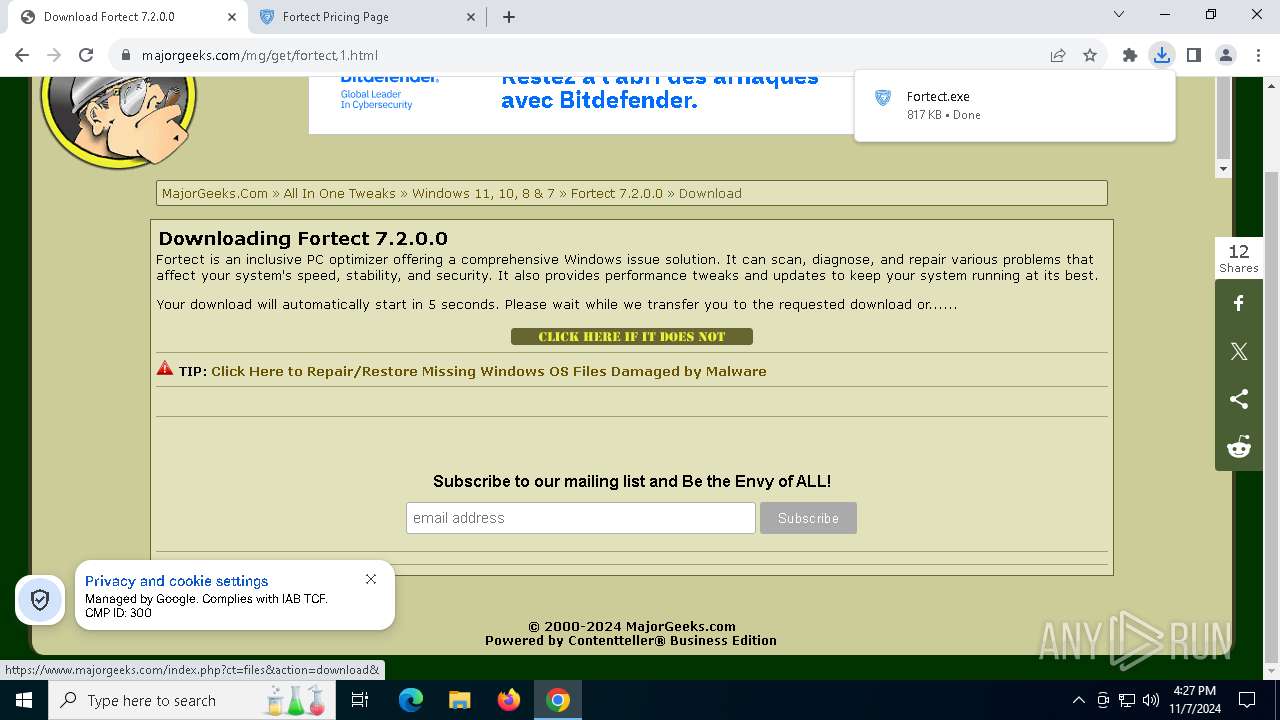
Task: Click site info padlock icon
Action: coord(126,55)
